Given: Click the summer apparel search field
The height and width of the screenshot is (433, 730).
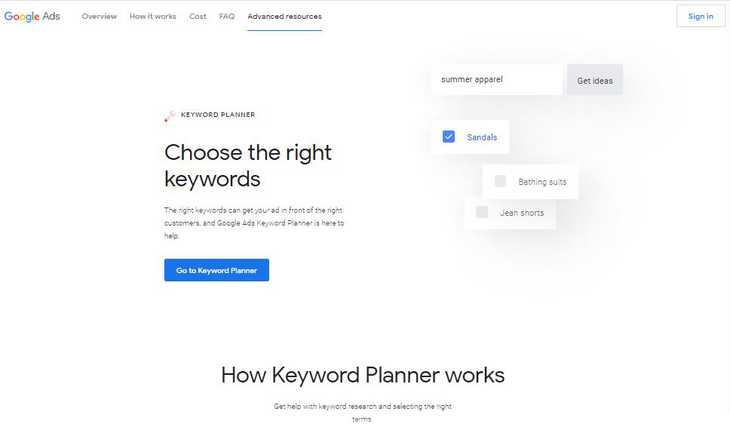Looking at the screenshot, I should pos(497,80).
